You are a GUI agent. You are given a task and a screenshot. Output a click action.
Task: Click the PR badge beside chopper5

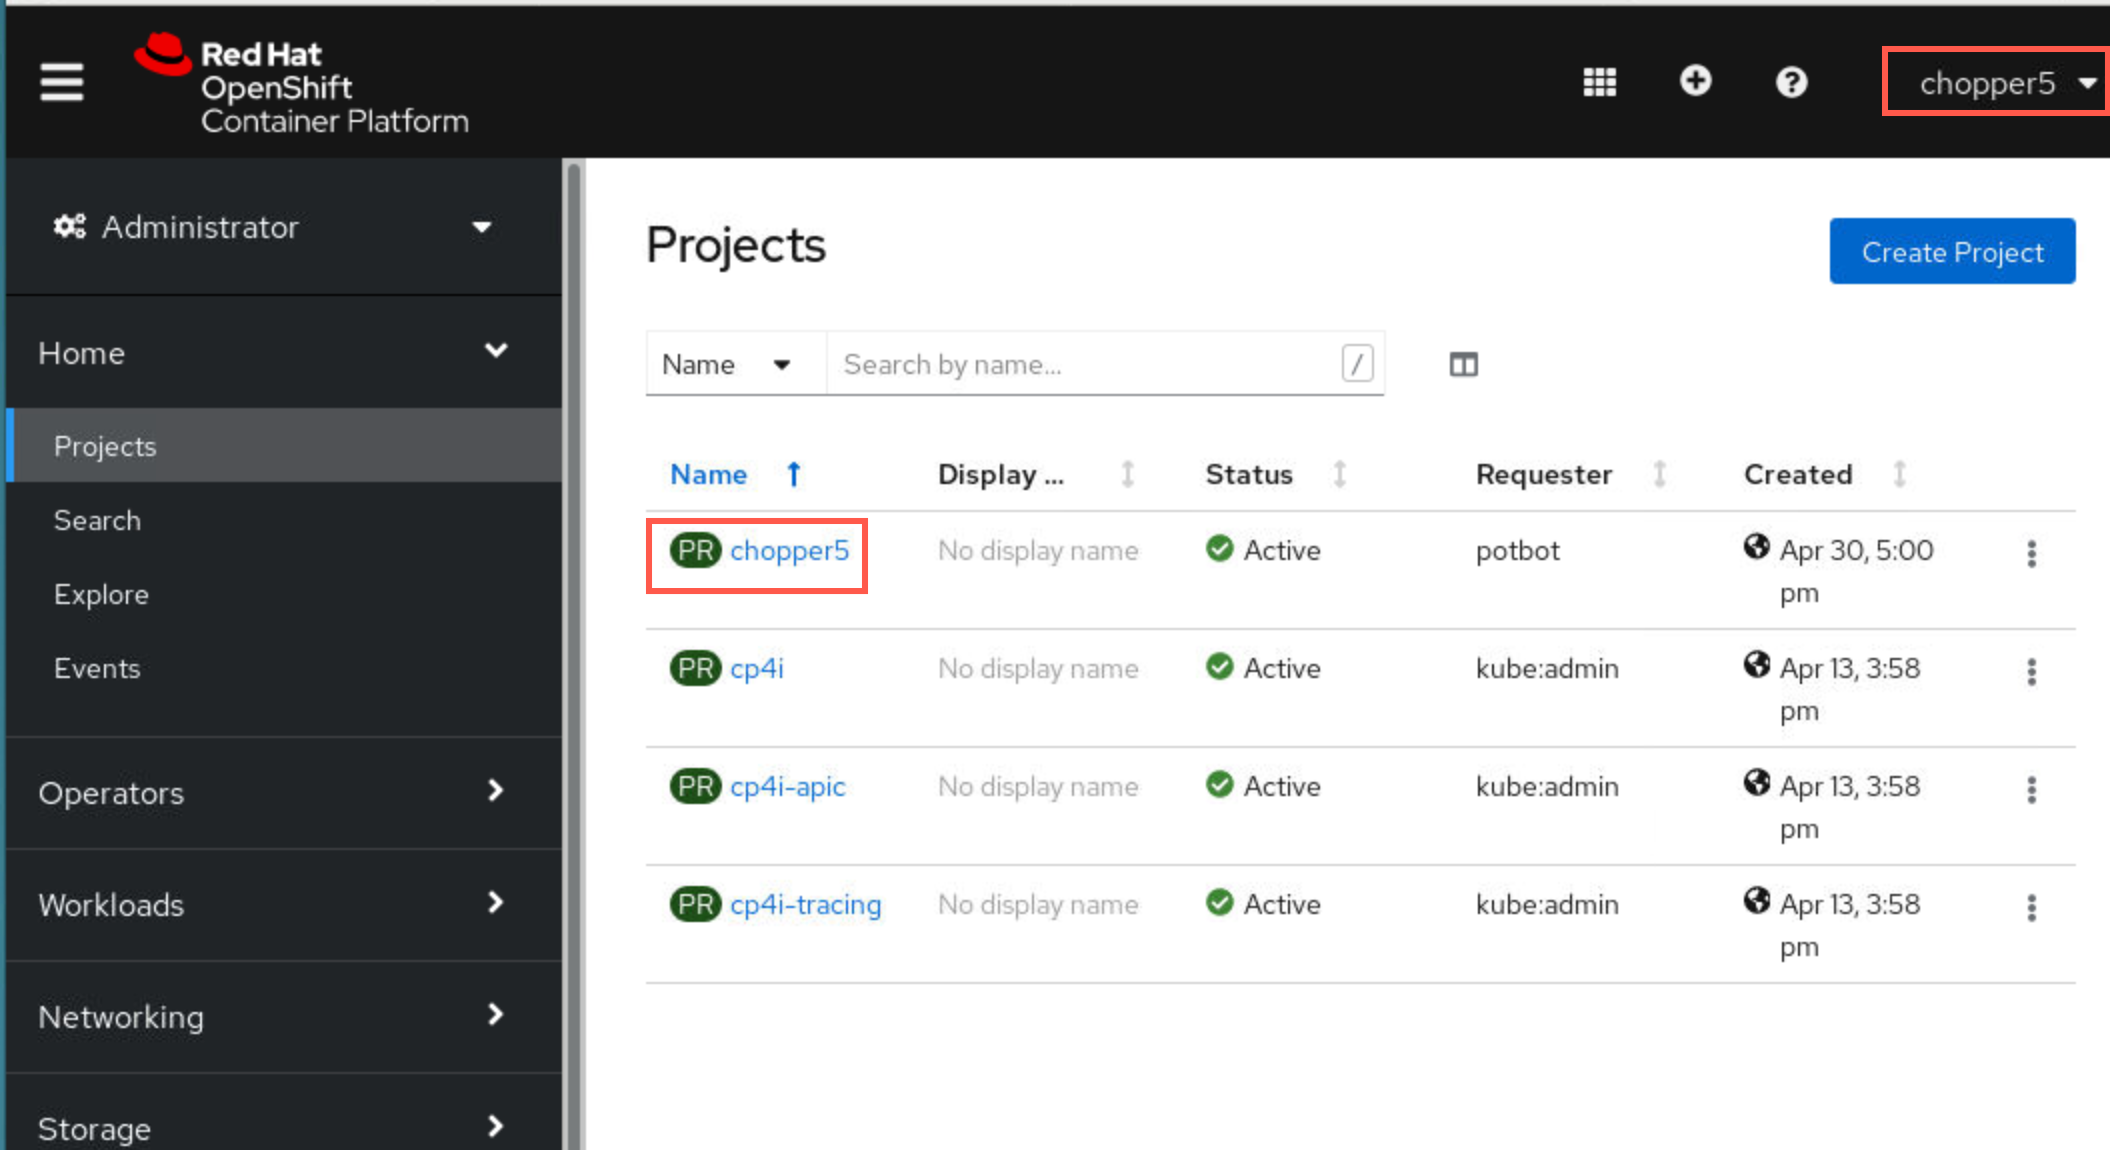pyautogui.click(x=695, y=550)
